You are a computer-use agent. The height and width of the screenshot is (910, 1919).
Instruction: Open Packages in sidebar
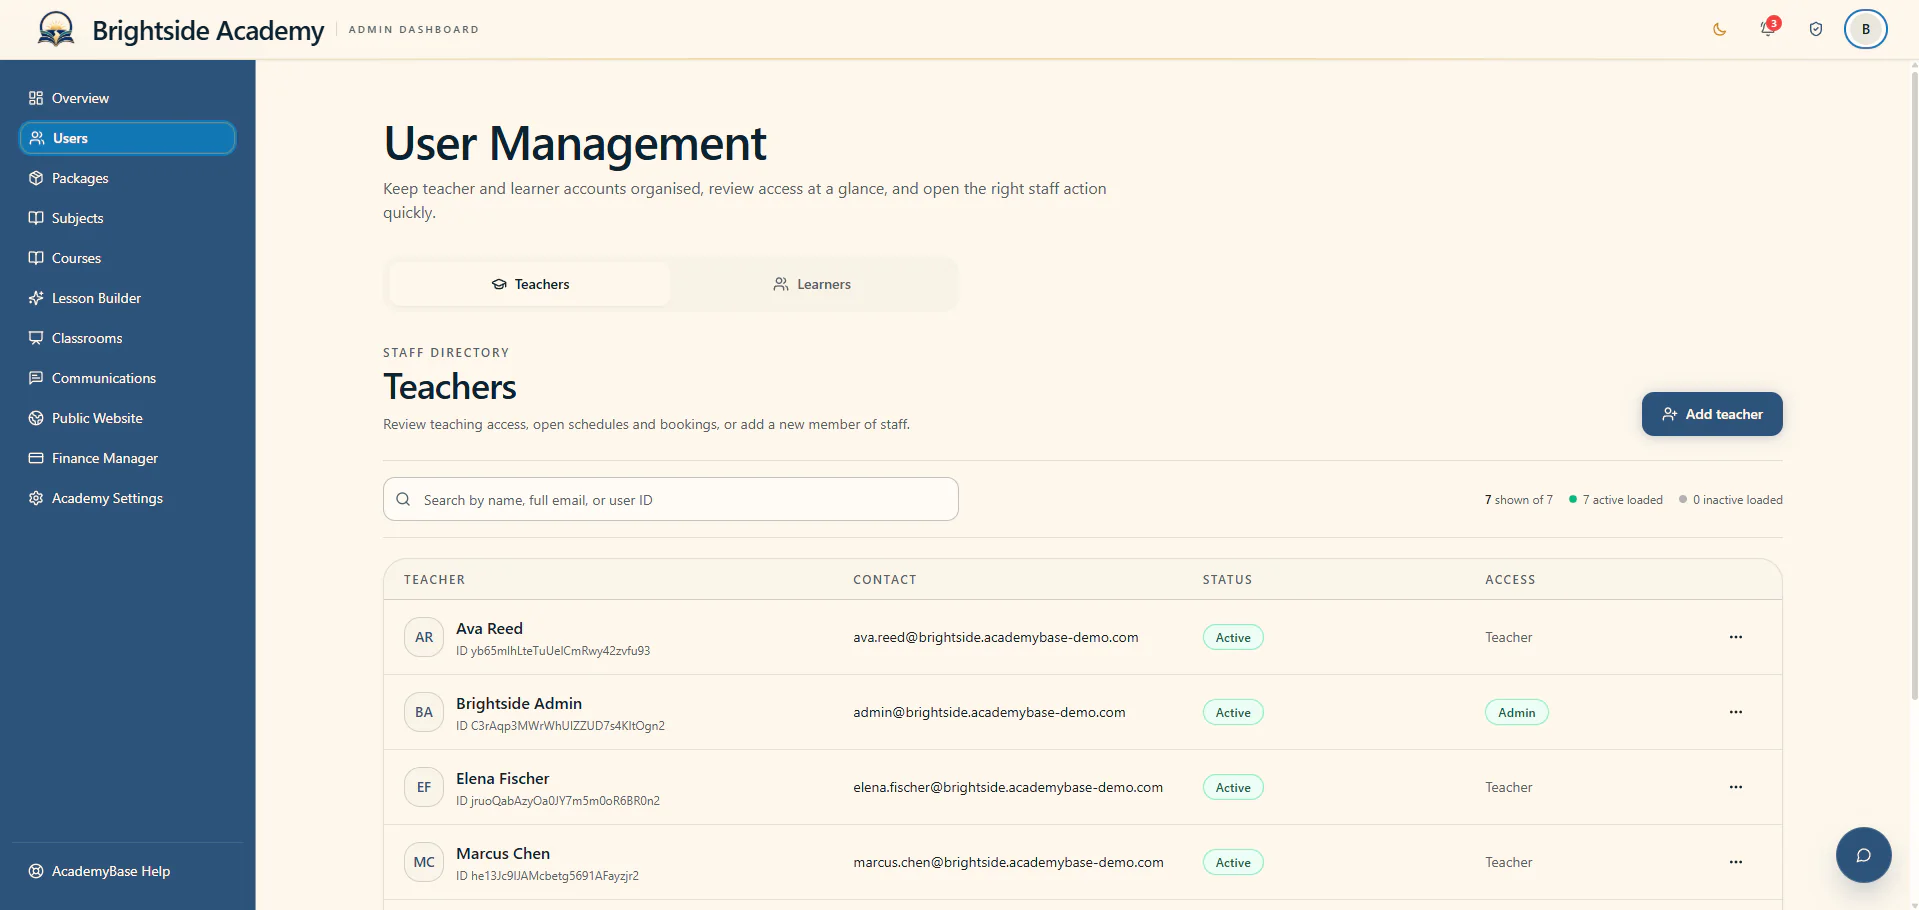coord(128,178)
